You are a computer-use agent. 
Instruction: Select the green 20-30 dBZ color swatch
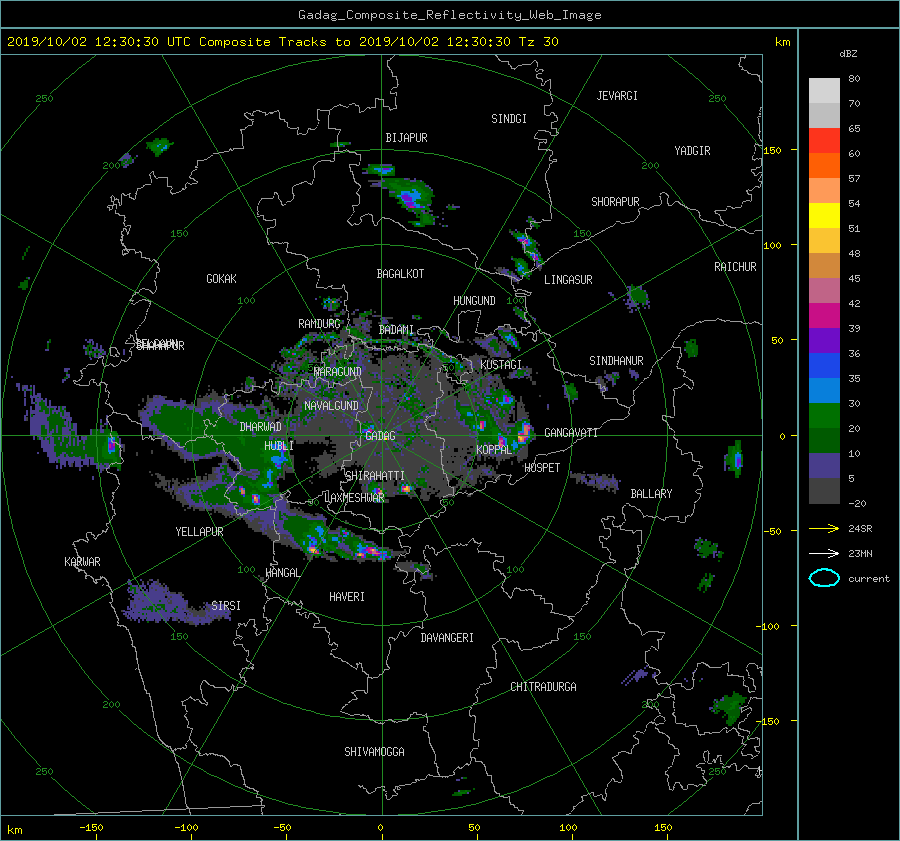point(824,416)
